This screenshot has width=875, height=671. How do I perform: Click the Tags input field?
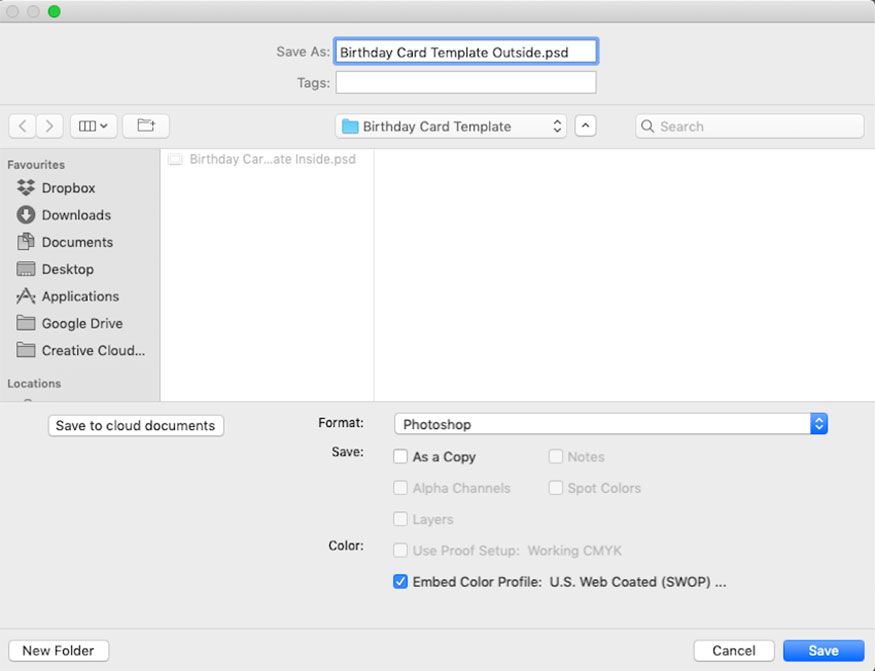click(x=466, y=83)
